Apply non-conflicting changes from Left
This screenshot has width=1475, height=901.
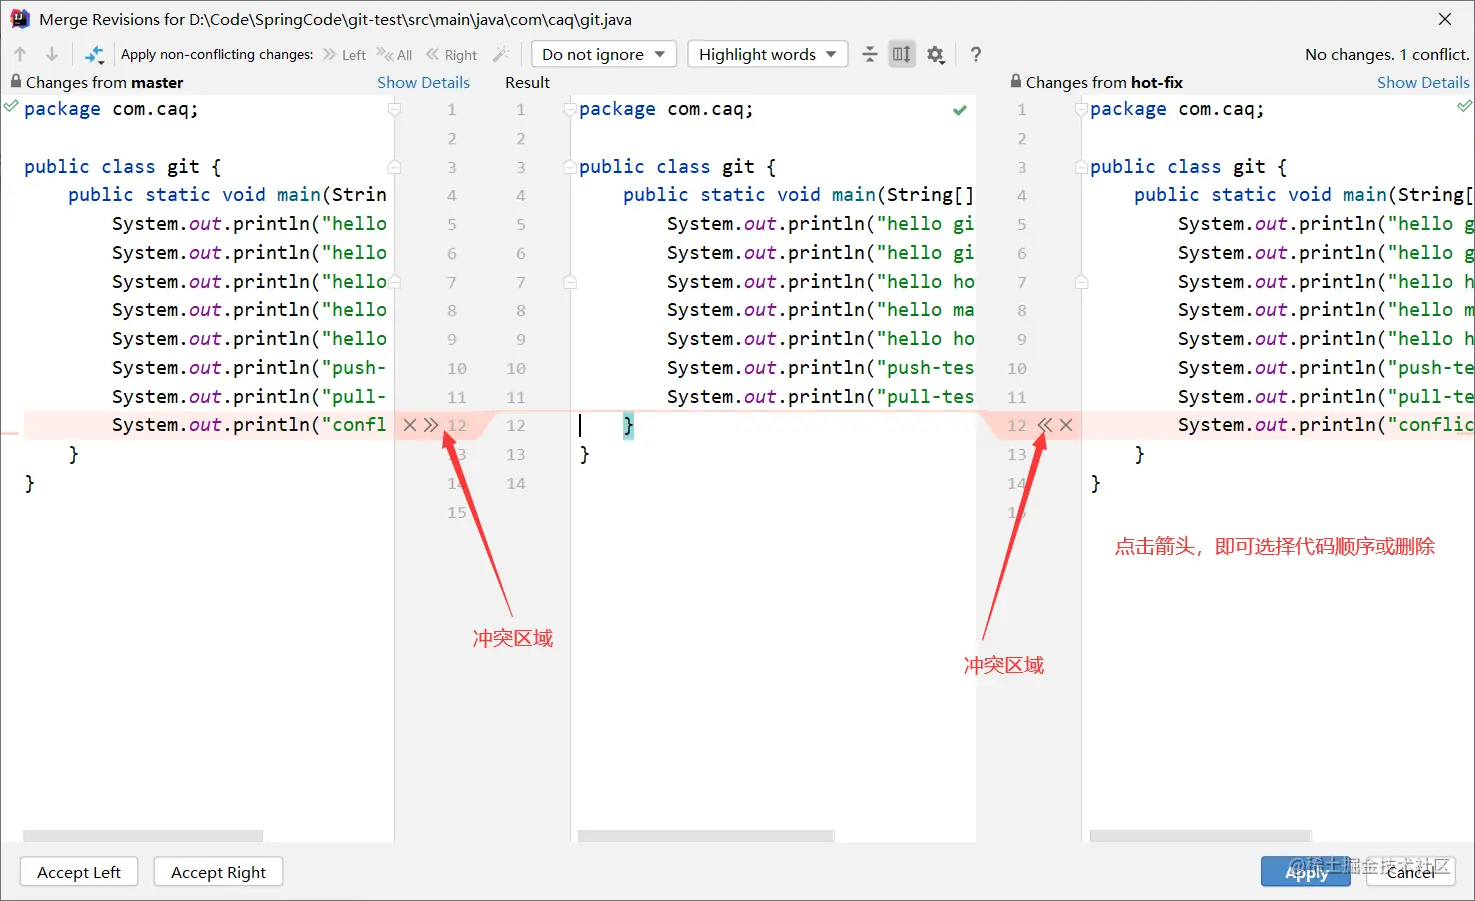pos(344,54)
